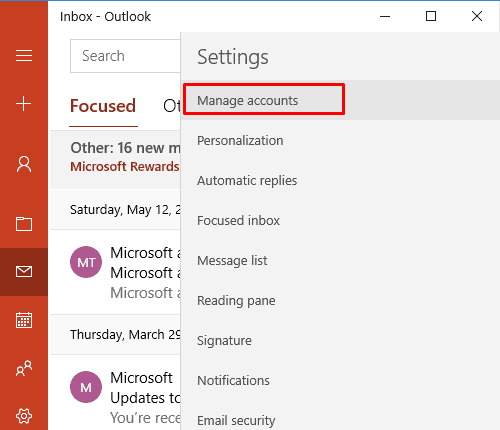
Task: Create new mail with plus icon
Action: (24, 104)
